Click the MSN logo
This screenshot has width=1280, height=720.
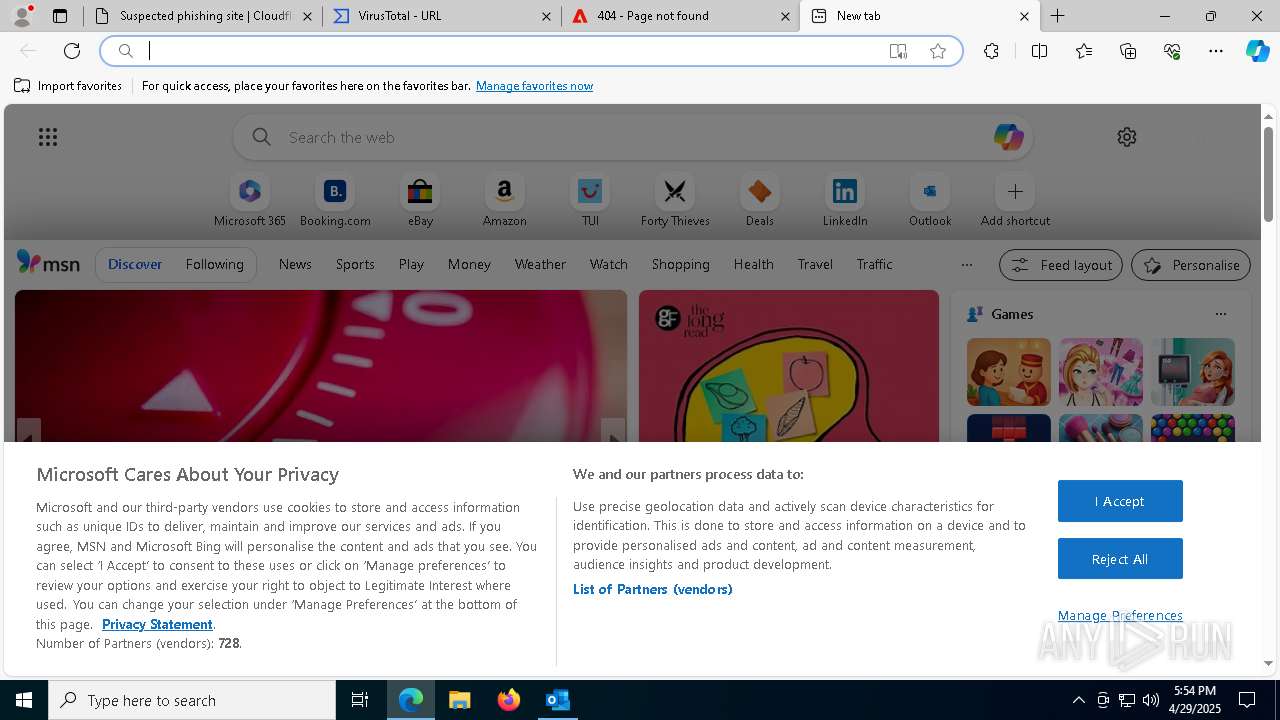coord(48,263)
